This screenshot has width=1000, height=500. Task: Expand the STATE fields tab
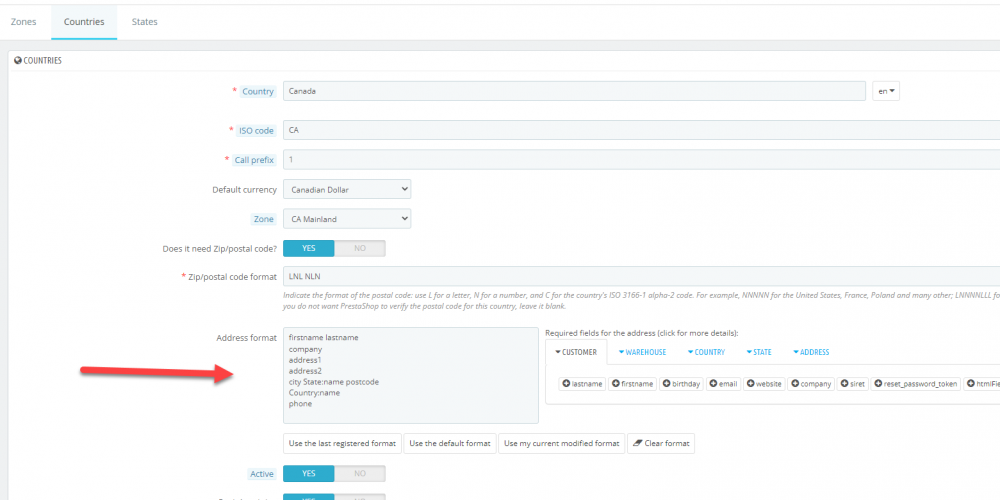(x=759, y=352)
